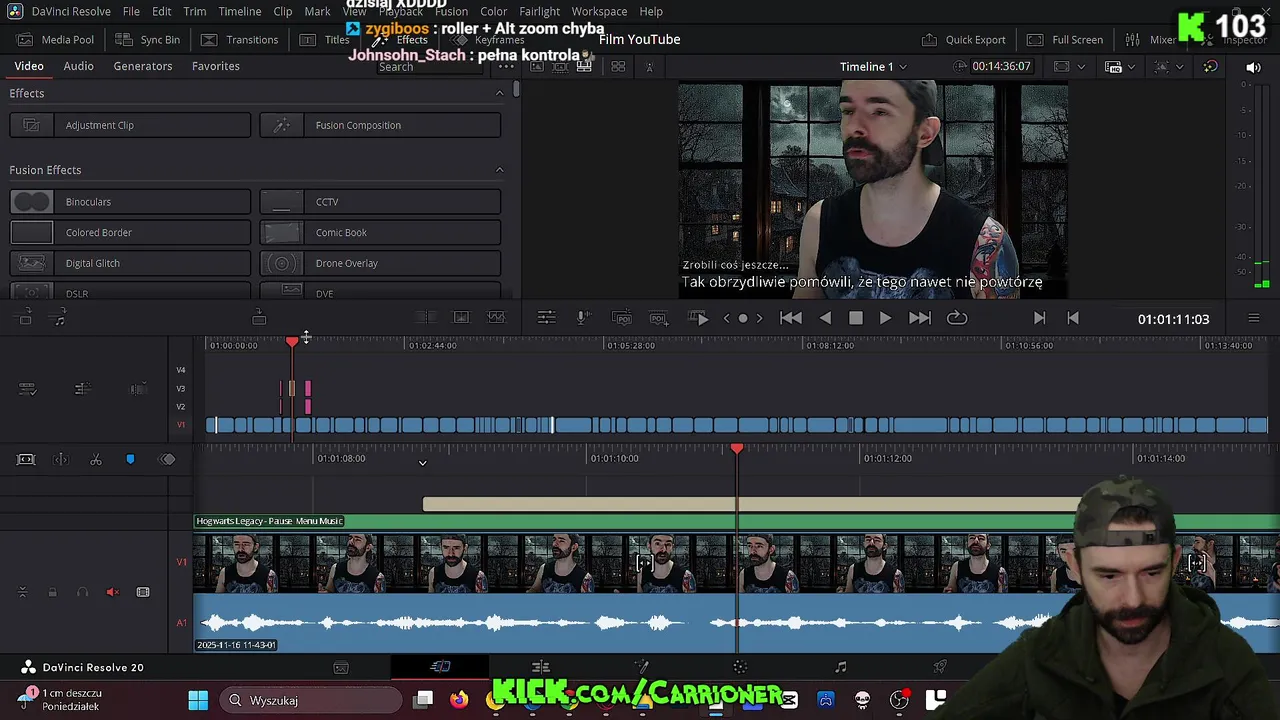Screen dimensions: 1280x720
Task: Select the Fusion Composition effect
Action: pos(380,125)
